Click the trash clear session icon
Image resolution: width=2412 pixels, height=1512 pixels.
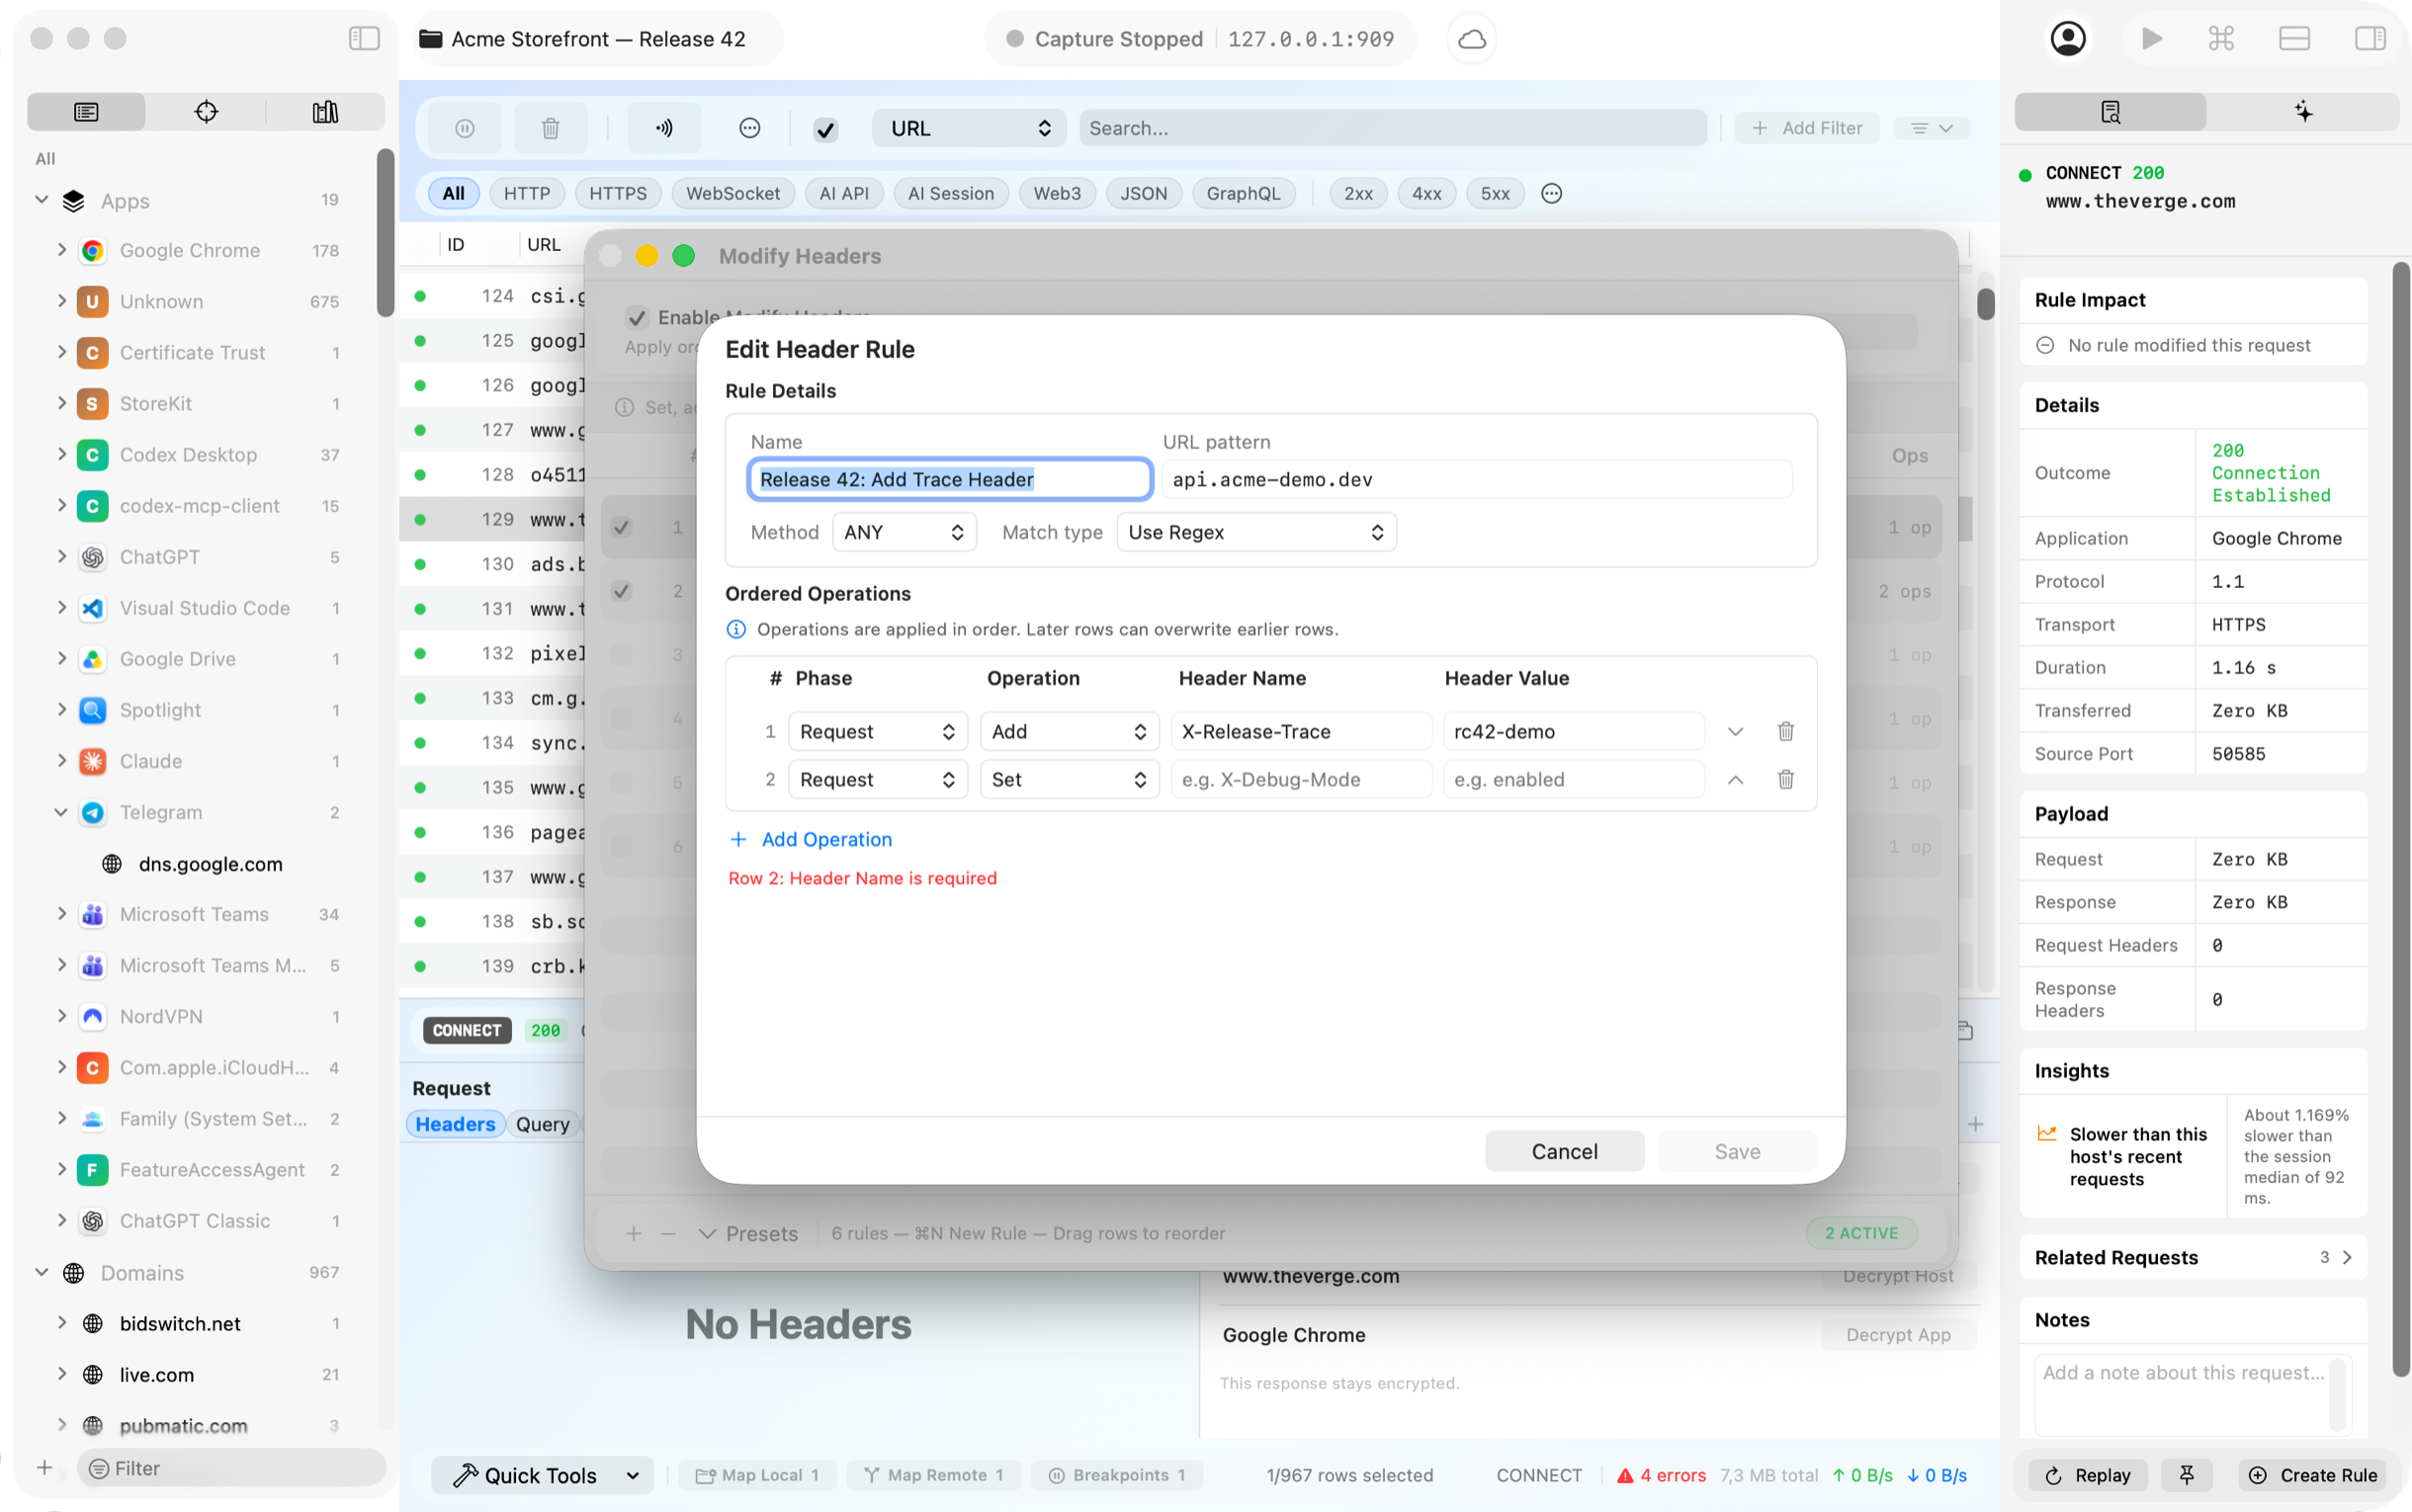(550, 128)
